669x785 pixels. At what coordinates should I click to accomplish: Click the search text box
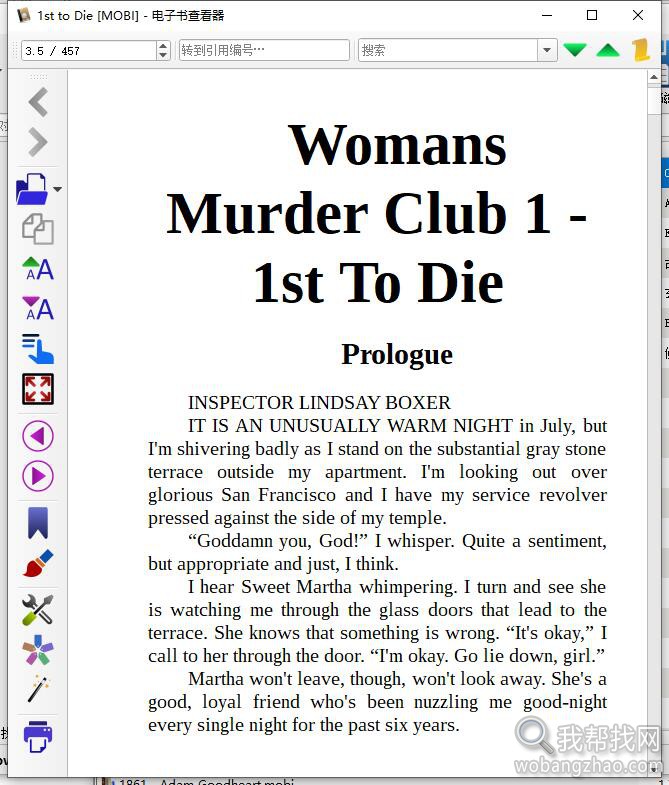coord(448,50)
